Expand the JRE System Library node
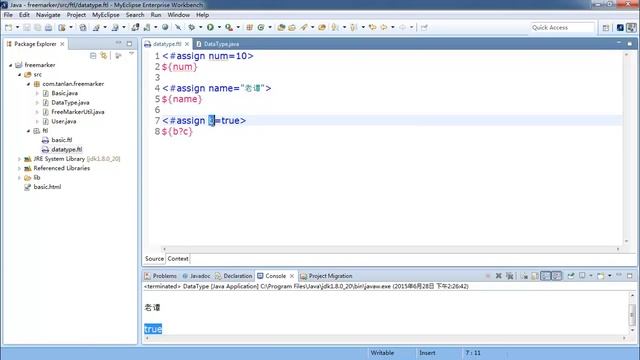This screenshot has width=640, height=360. click(19, 159)
